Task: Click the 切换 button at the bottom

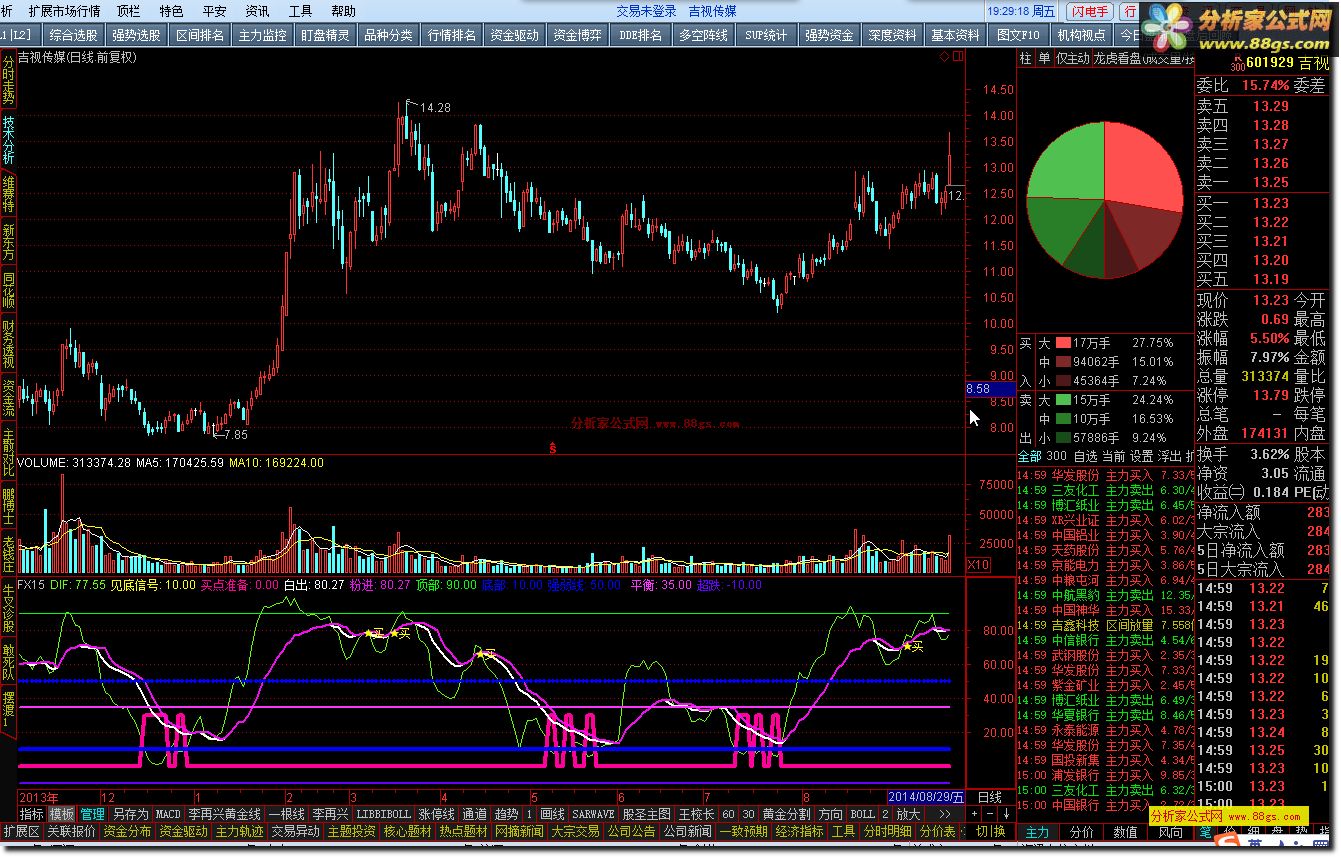Action: [x=991, y=832]
